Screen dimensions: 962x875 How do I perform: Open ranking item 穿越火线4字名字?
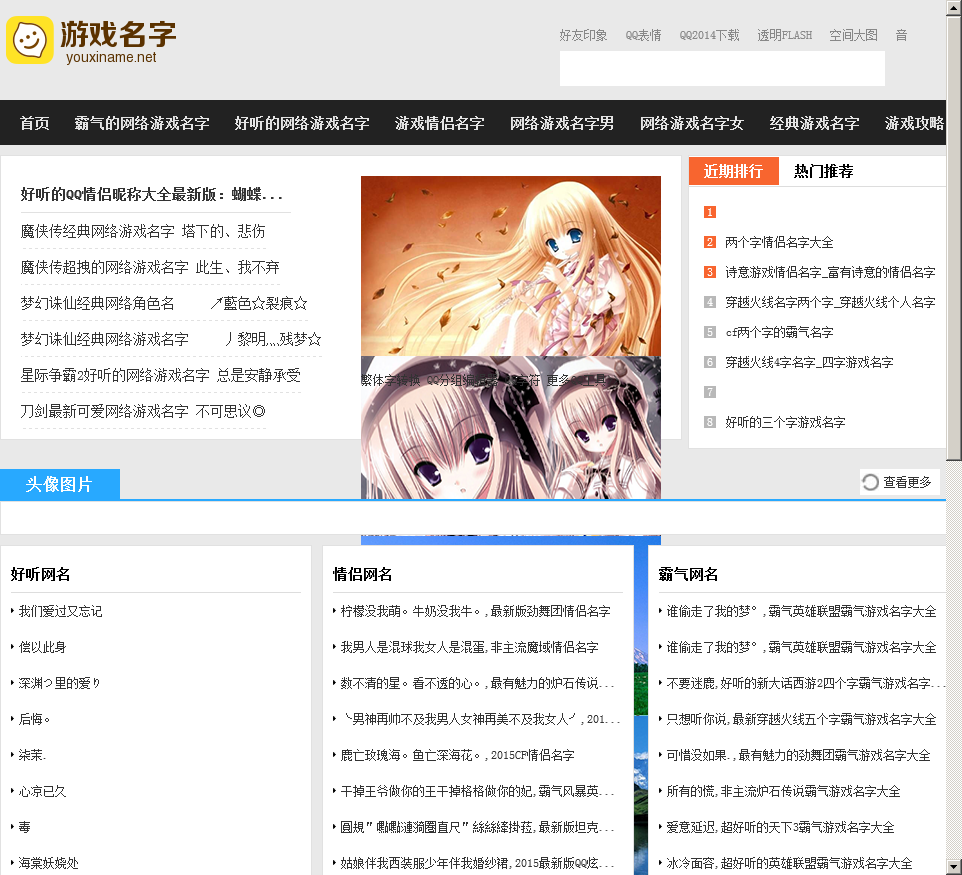(x=809, y=363)
